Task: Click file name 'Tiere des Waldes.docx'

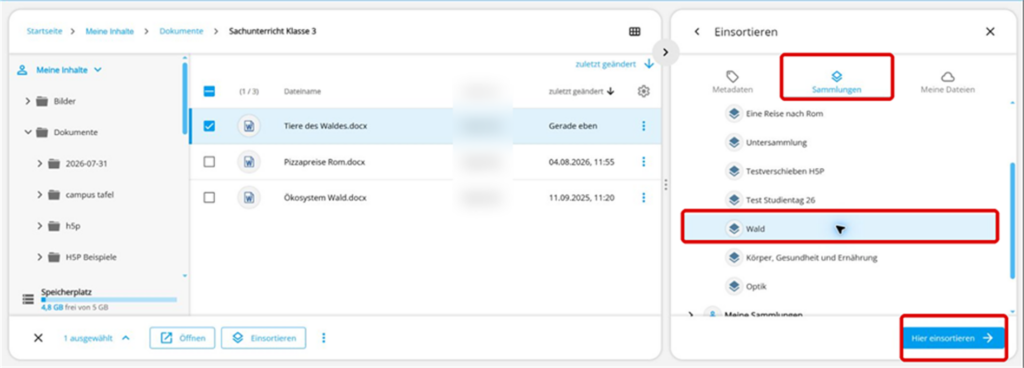Action: click(325, 126)
